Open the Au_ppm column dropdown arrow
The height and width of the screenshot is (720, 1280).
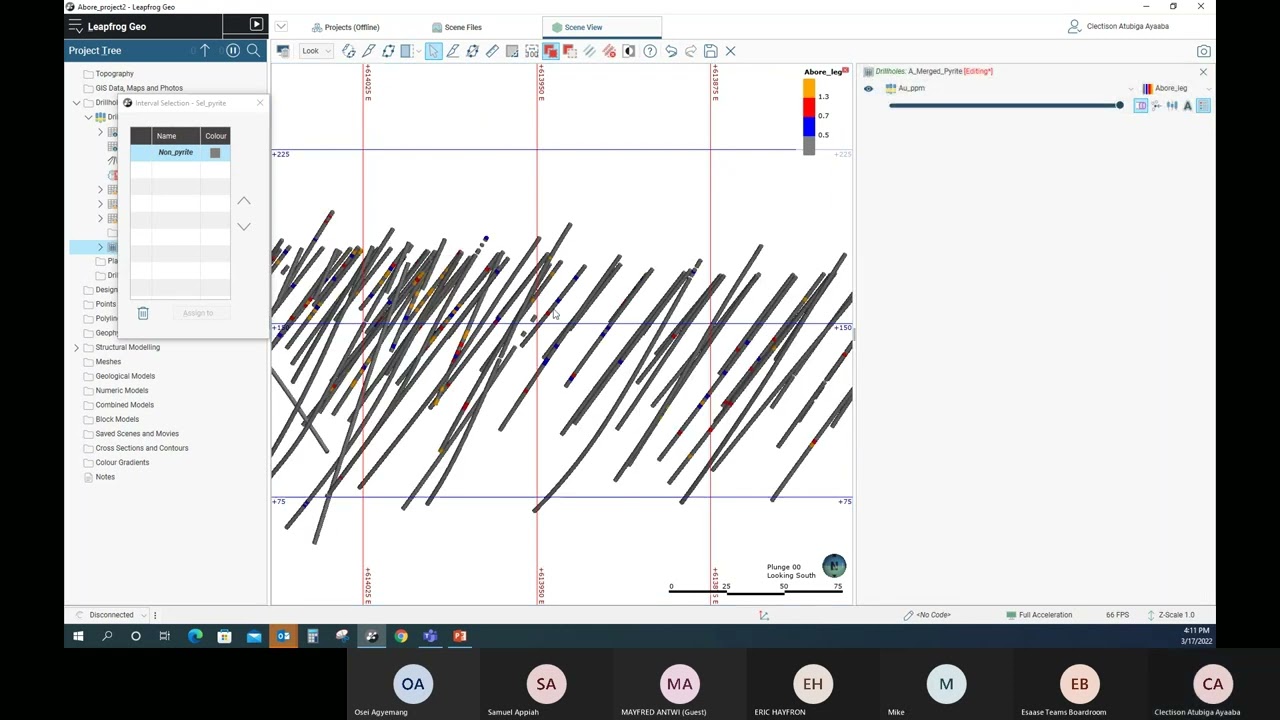(1131, 88)
